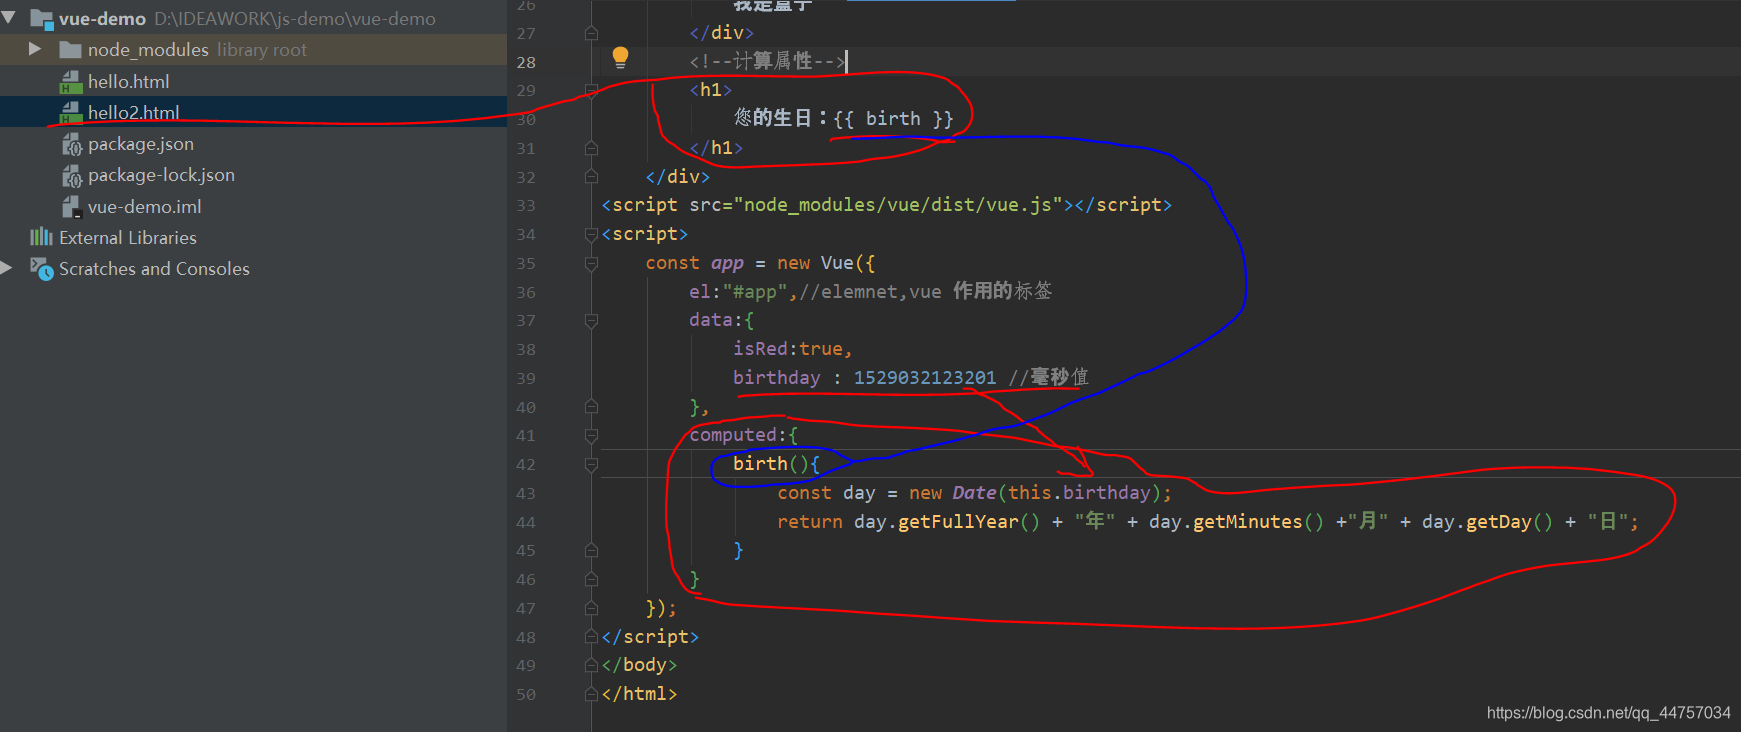The height and width of the screenshot is (732, 1741).
Task: Expand Scratches and Consoles node
Action: (x=7, y=268)
